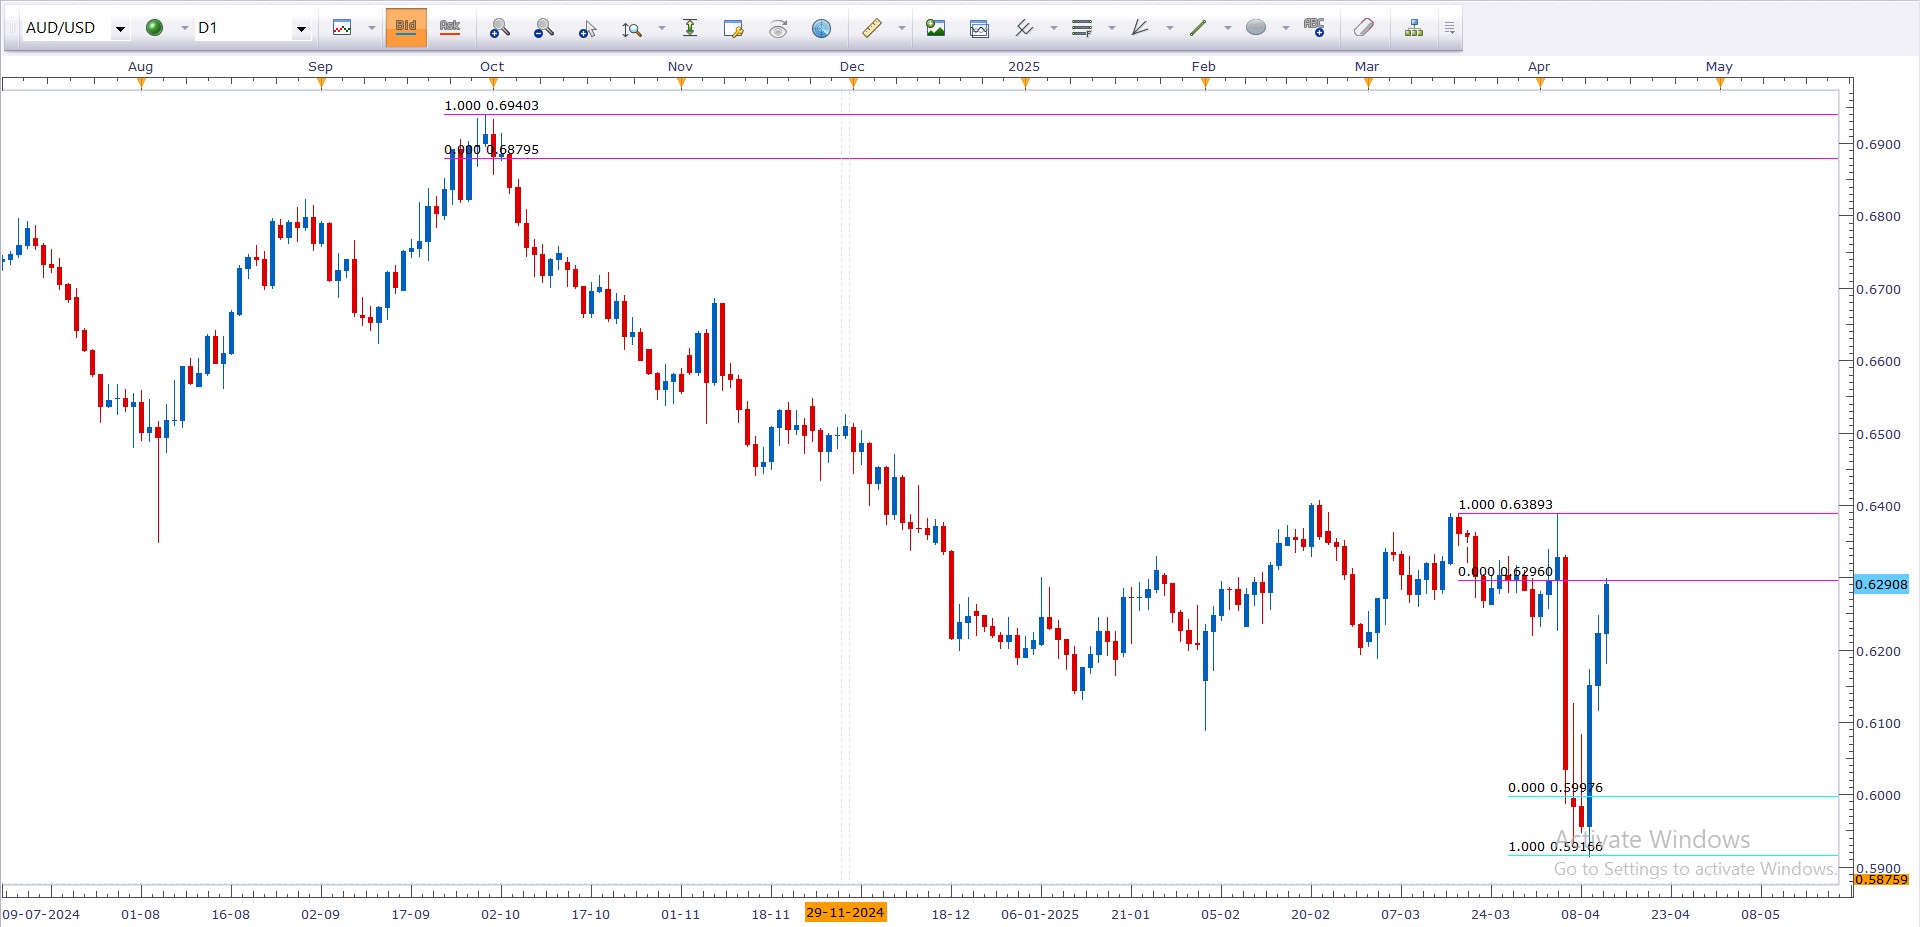The width and height of the screenshot is (1920, 927).
Task: Click the 0.62908 current price label
Action: tap(1881, 584)
